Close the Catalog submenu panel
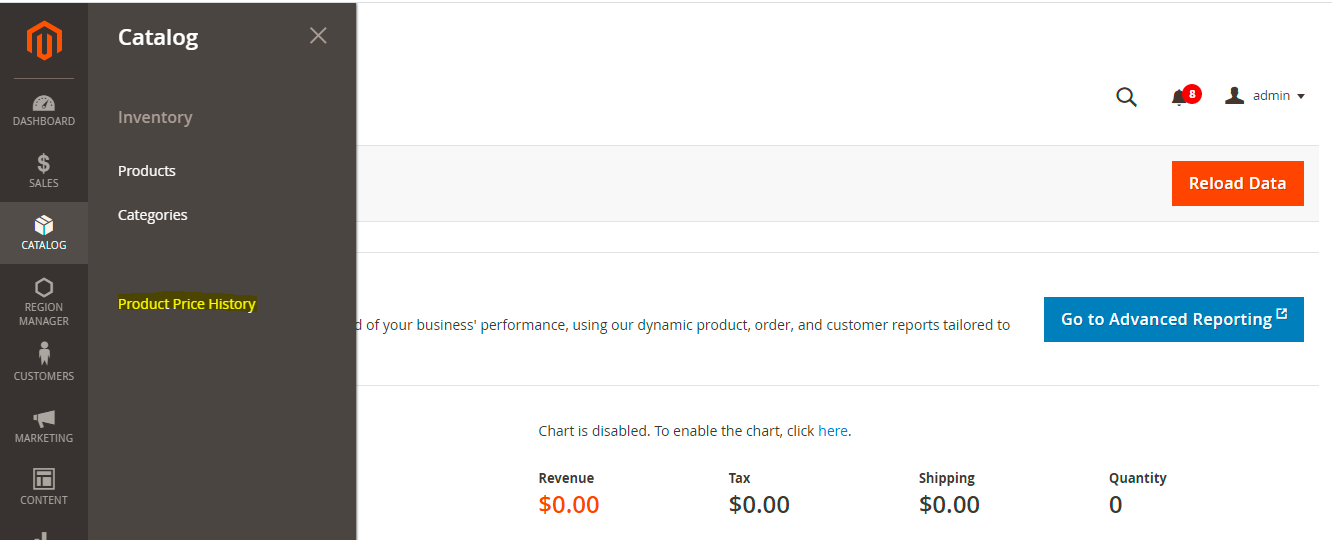 318,36
